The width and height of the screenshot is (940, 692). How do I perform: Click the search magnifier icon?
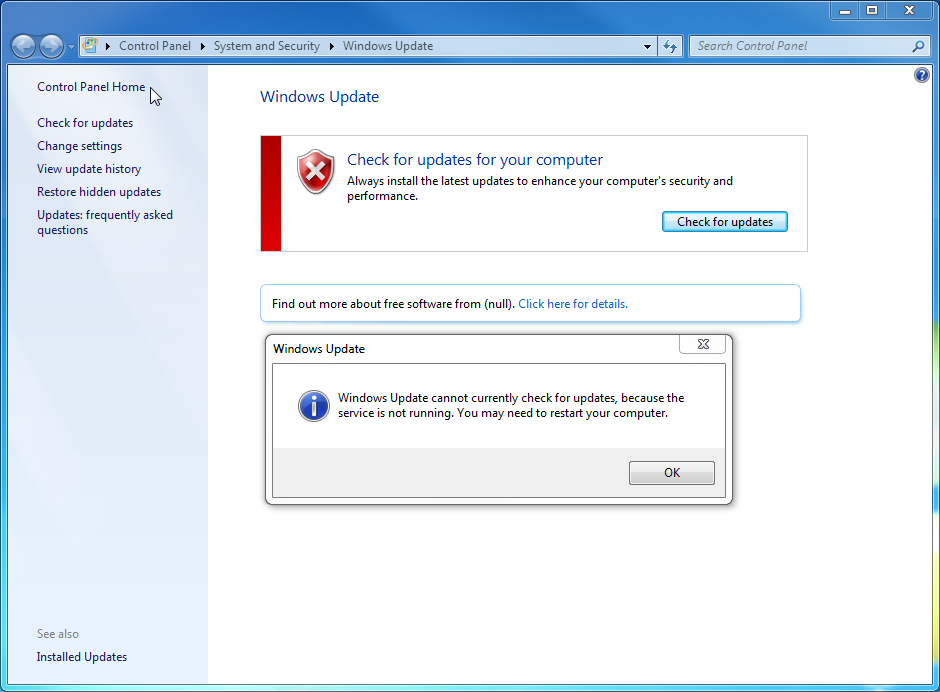click(918, 46)
